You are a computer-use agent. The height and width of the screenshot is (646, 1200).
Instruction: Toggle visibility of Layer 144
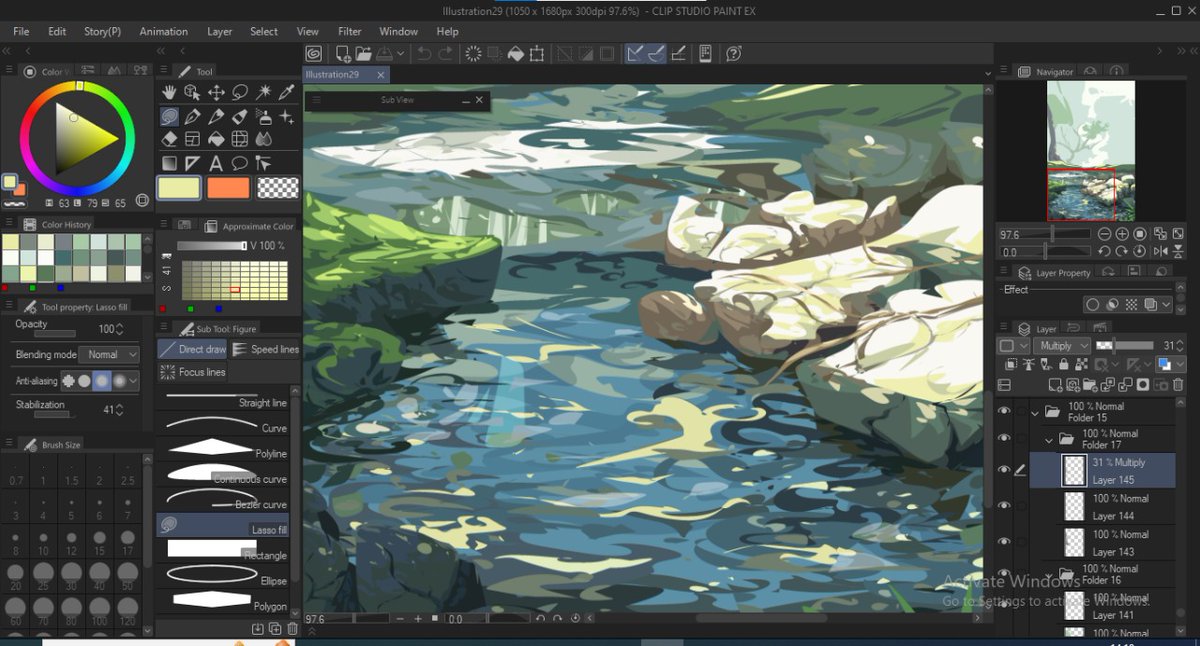click(1004, 506)
